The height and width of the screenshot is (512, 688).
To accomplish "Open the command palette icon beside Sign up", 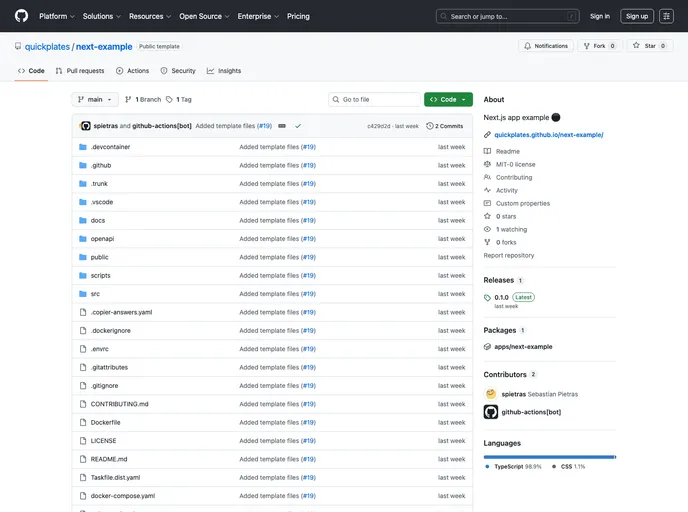I will (666, 16).
